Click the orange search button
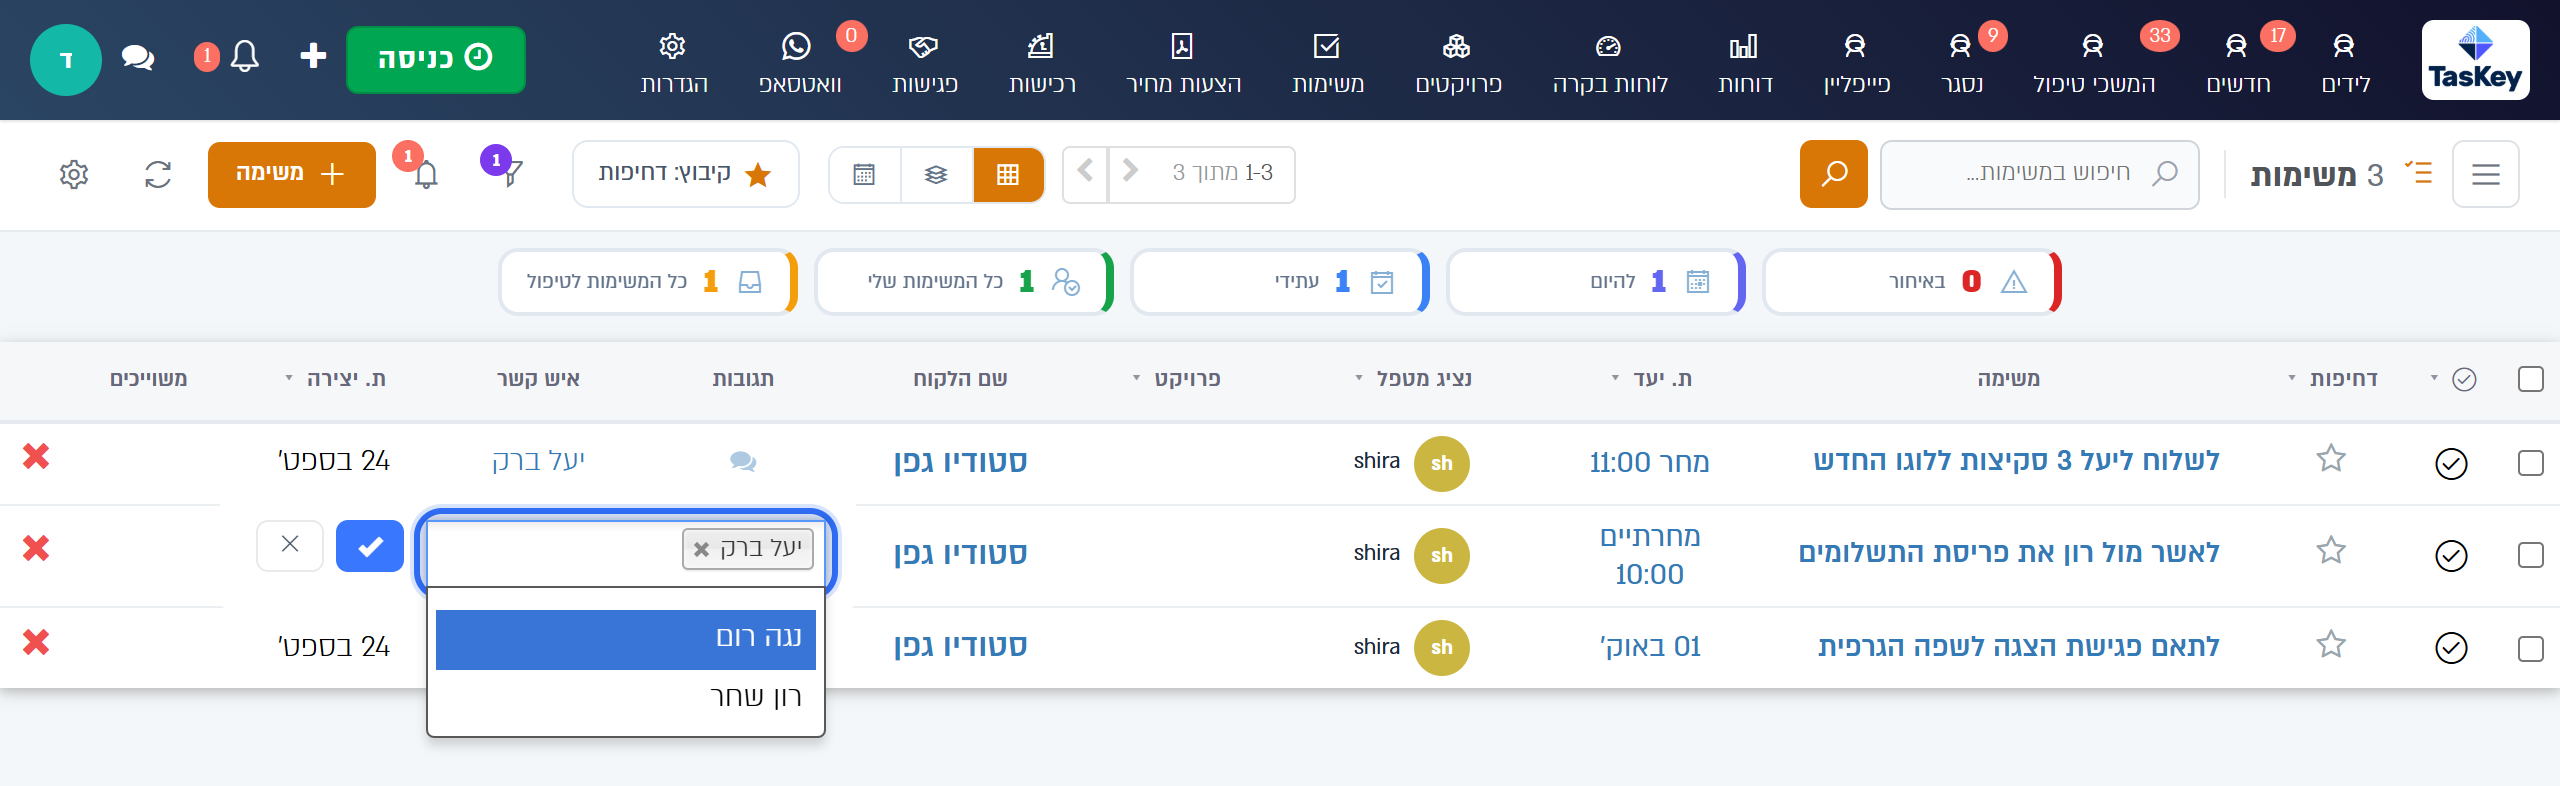 point(1833,174)
